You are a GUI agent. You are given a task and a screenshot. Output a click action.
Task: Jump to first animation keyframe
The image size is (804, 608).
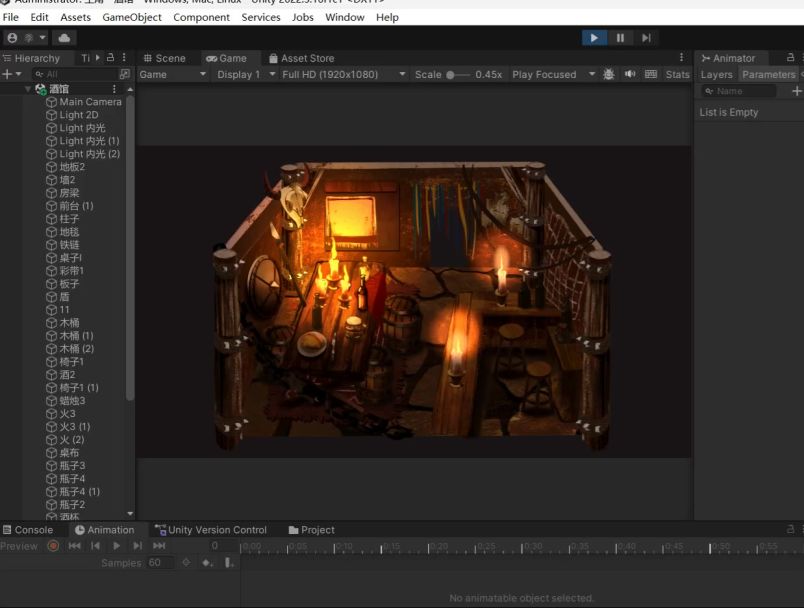tap(74, 546)
